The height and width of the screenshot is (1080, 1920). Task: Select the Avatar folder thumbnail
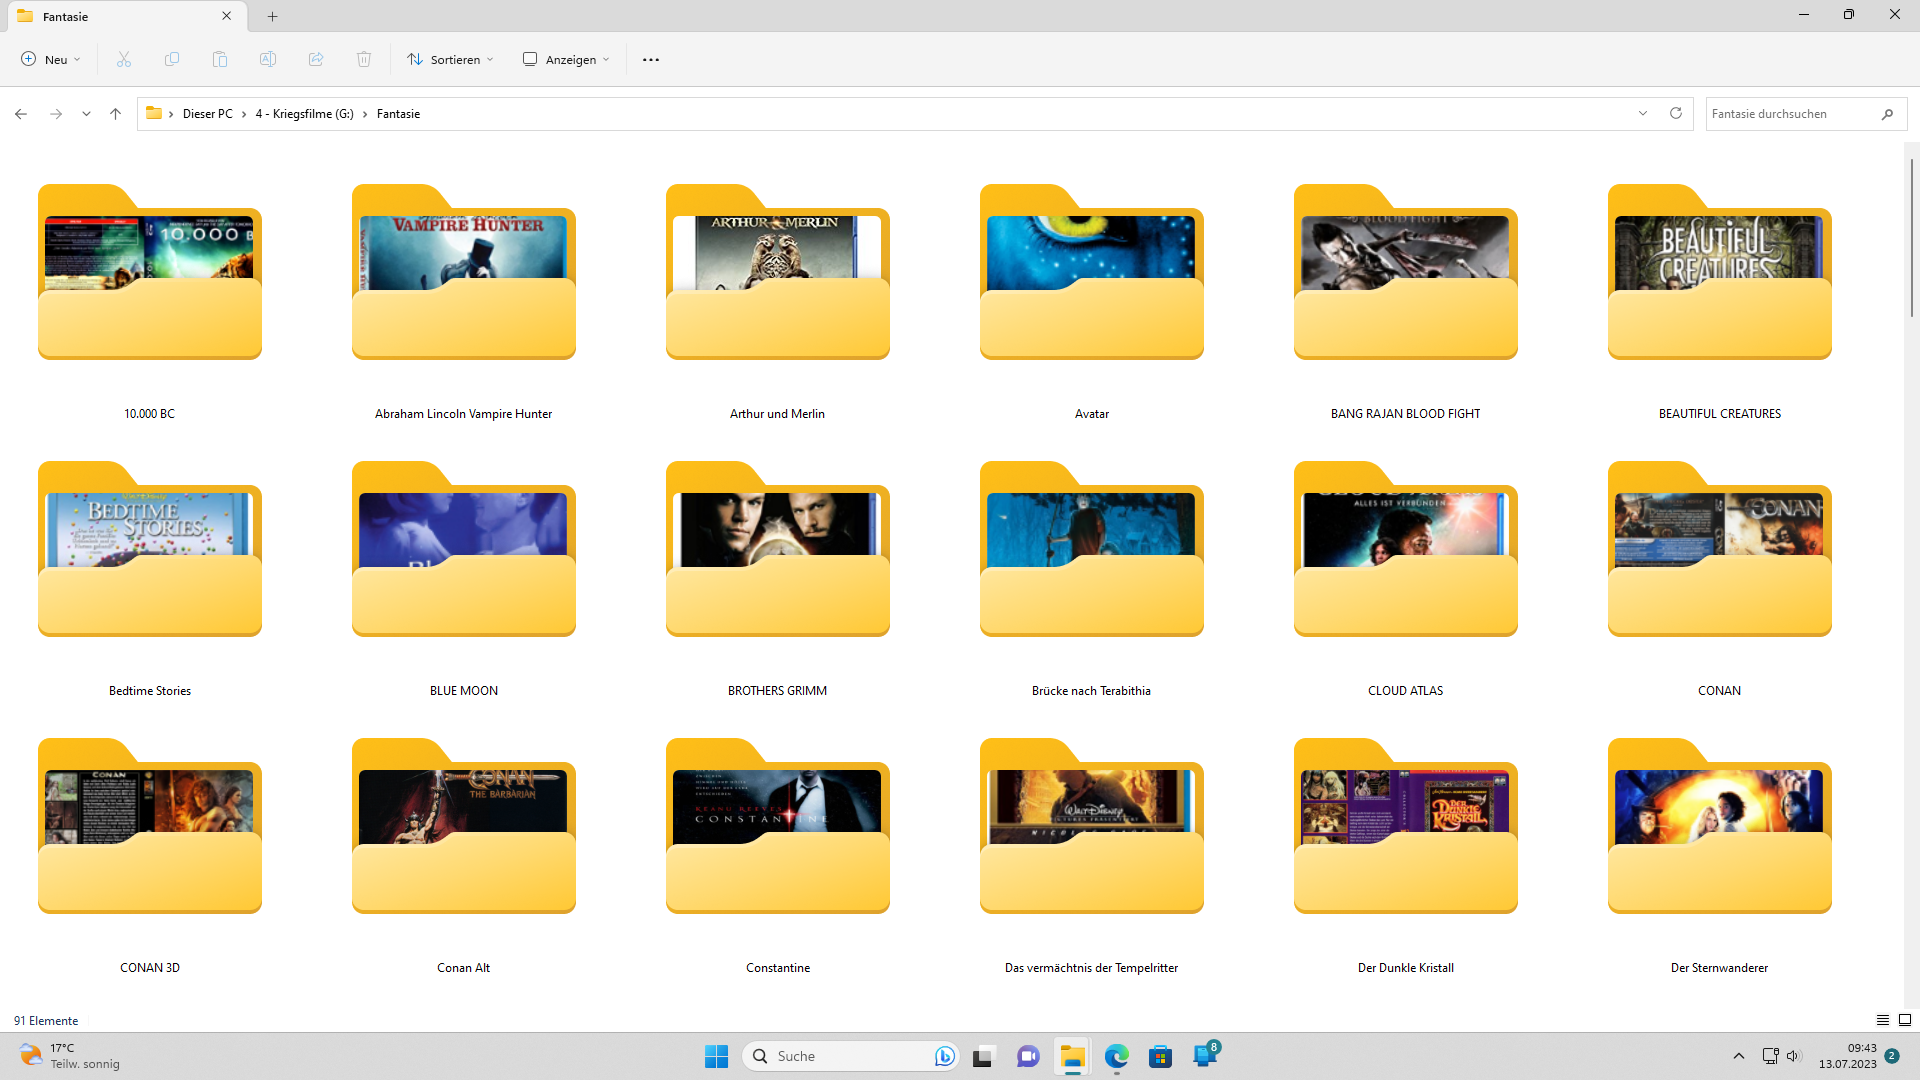(1091, 272)
